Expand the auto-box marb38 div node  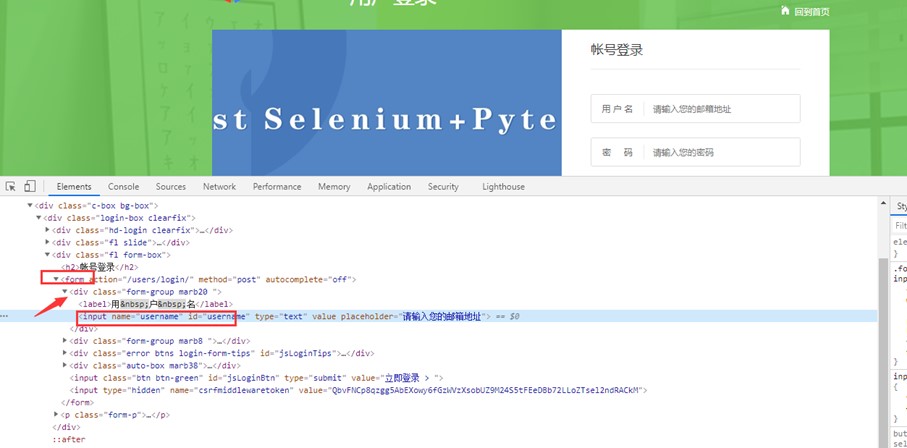65,365
